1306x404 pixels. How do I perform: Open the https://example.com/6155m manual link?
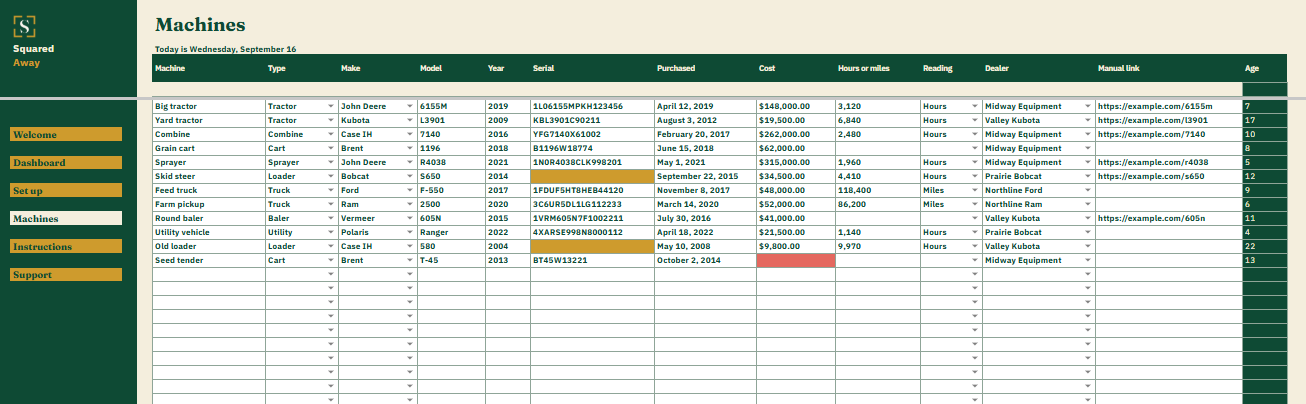pyautogui.click(x=1154, y=106)
